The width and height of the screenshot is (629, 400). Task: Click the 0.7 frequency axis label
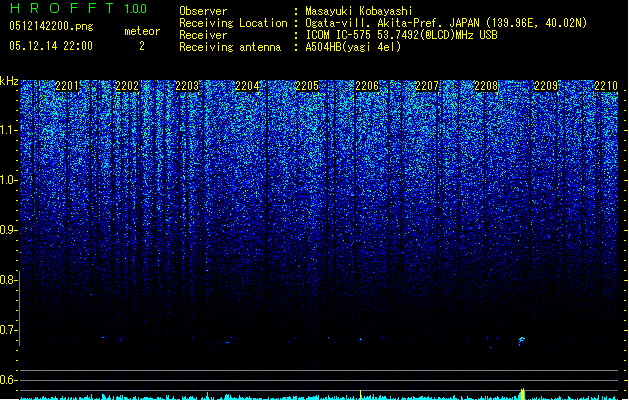tap(8, 330)
